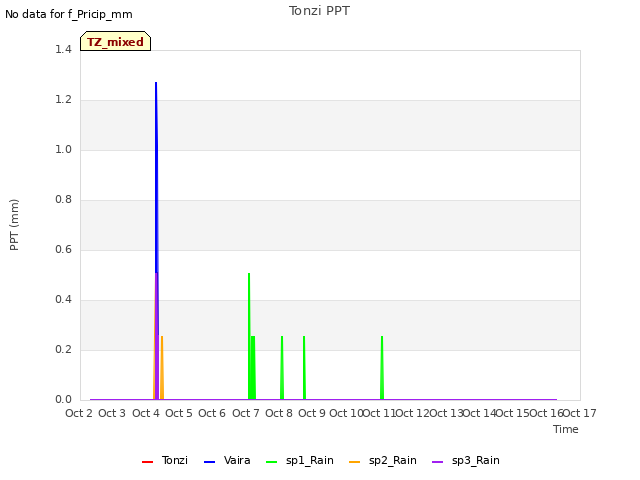Click the 0.8 y-axis tick label
The height and width of the screenshot is (480, 640).
(63, 200)
